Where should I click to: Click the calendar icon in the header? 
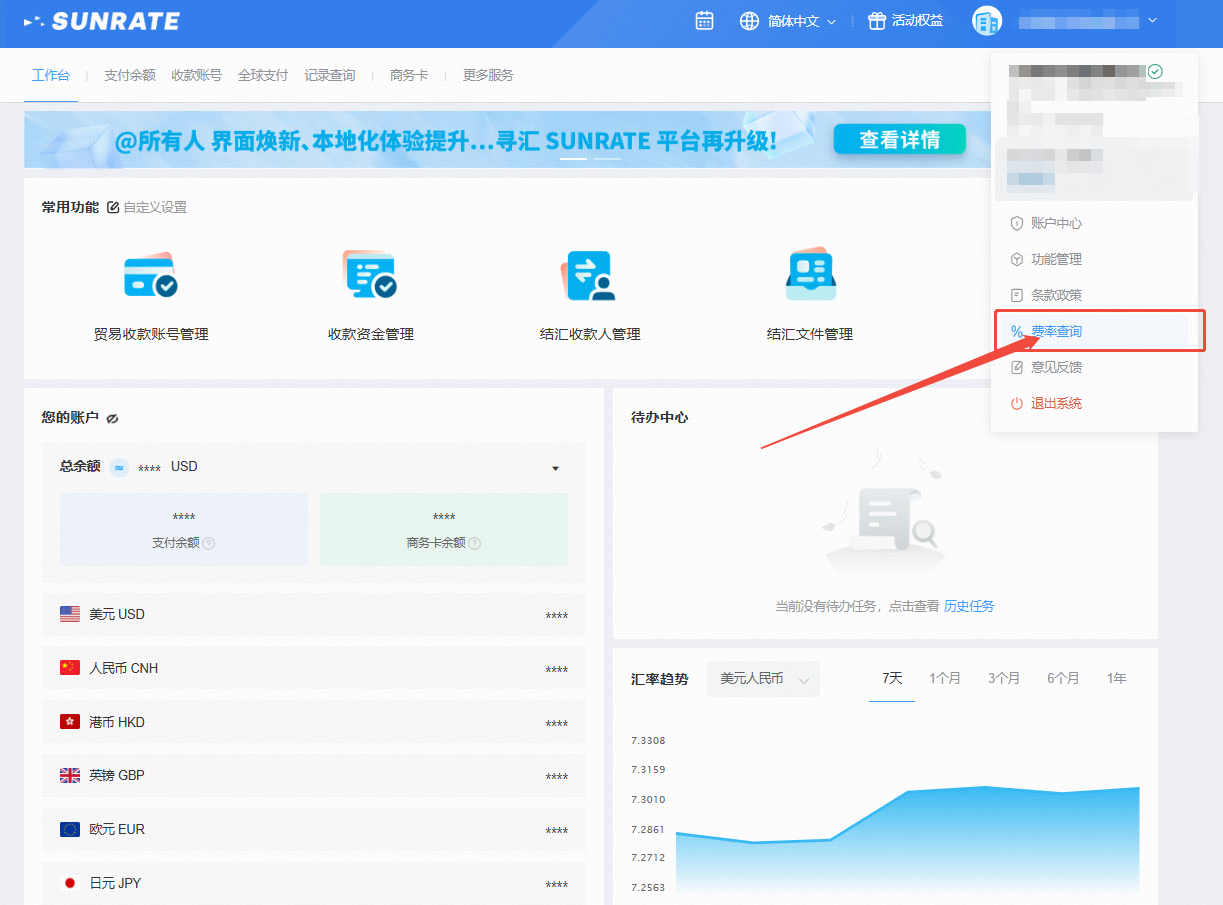tap(704, 20)
